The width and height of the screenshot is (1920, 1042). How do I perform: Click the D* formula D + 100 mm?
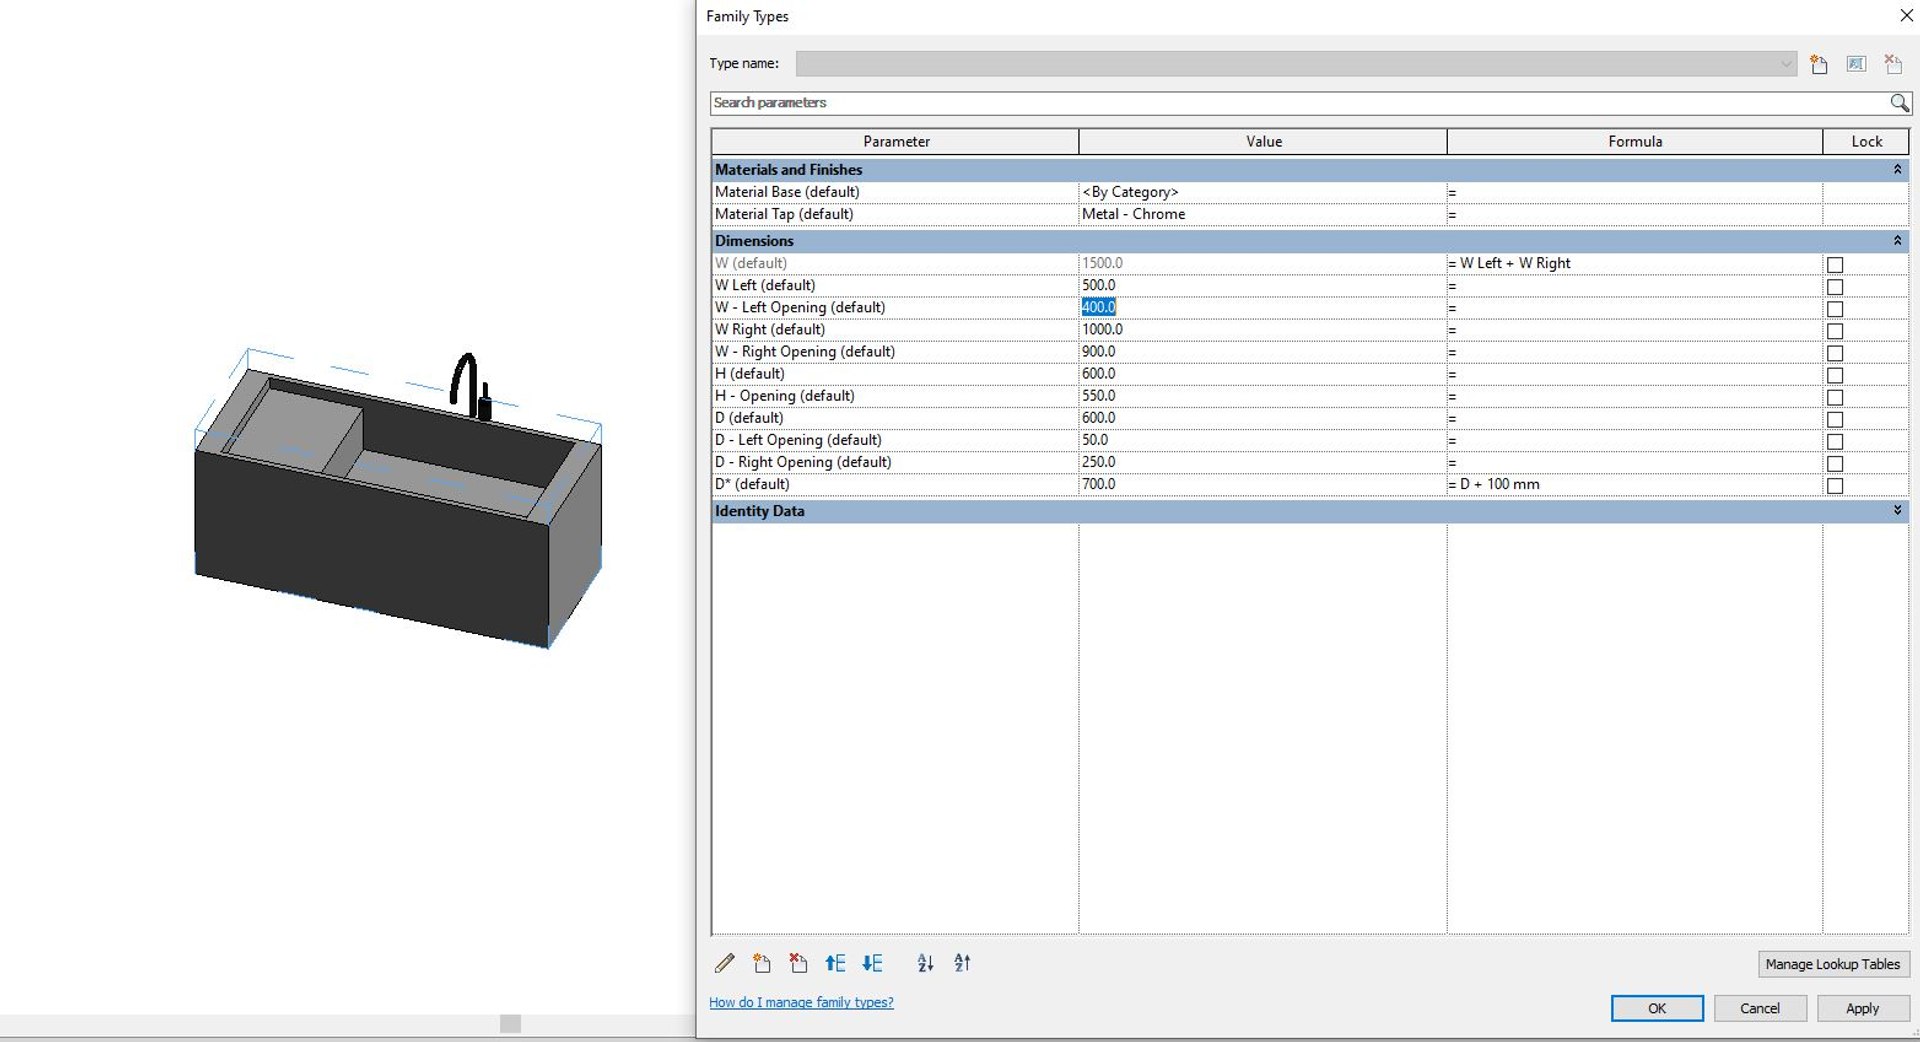pyautogui.click(x=1500, y=484)
